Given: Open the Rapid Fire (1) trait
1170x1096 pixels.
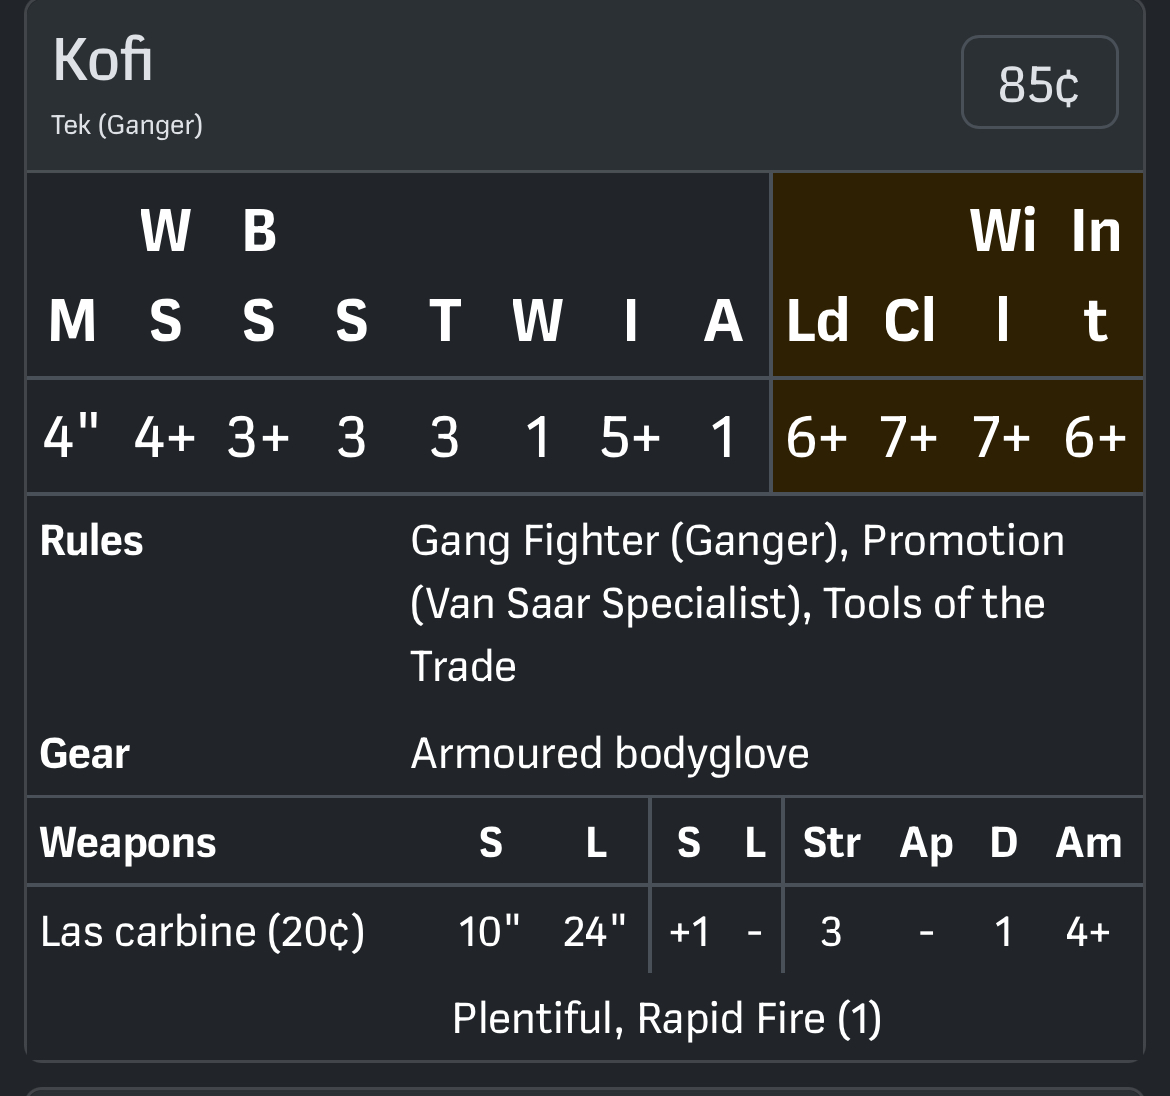Looking at the screenshot, I should click(x=759, y=1018).
